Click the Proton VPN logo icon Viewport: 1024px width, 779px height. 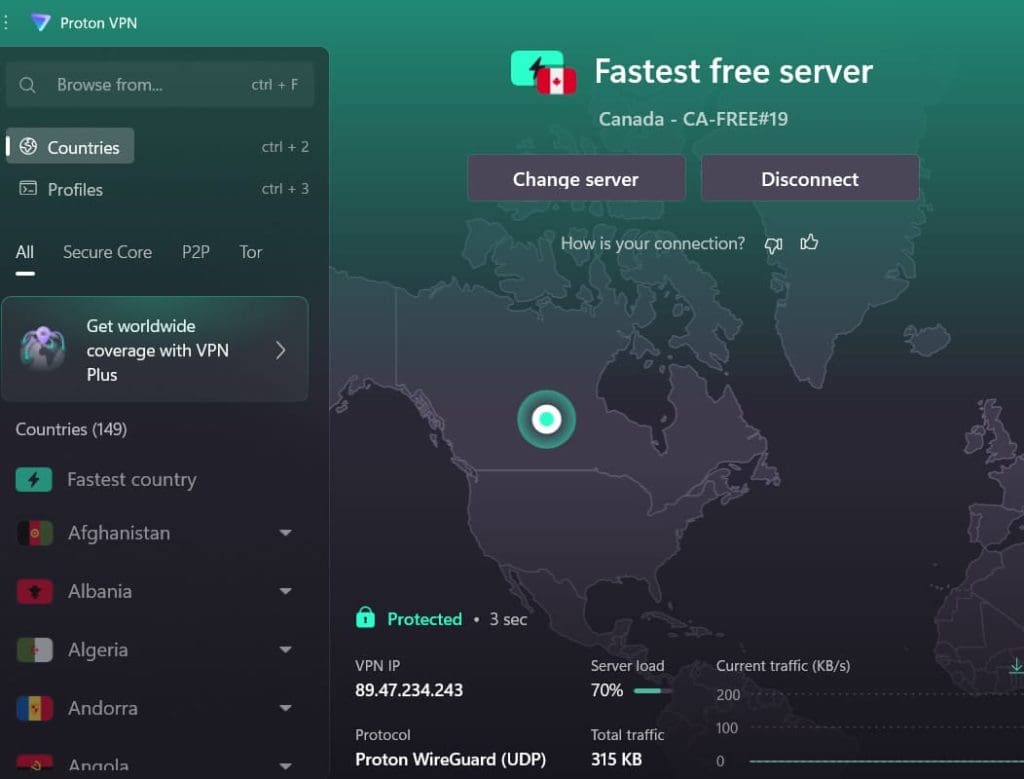(x=40, y=22)
